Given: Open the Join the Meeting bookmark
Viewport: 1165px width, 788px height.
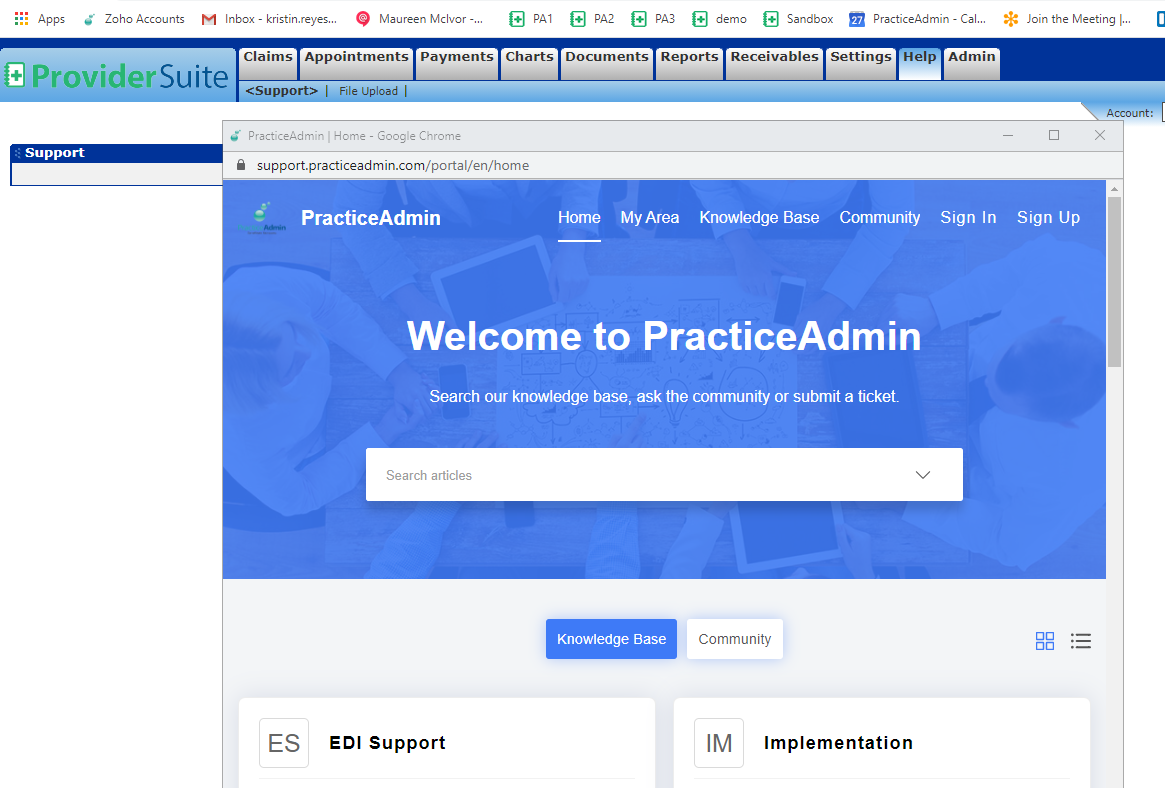Looking at the screenshot, I should [1067, 19].
